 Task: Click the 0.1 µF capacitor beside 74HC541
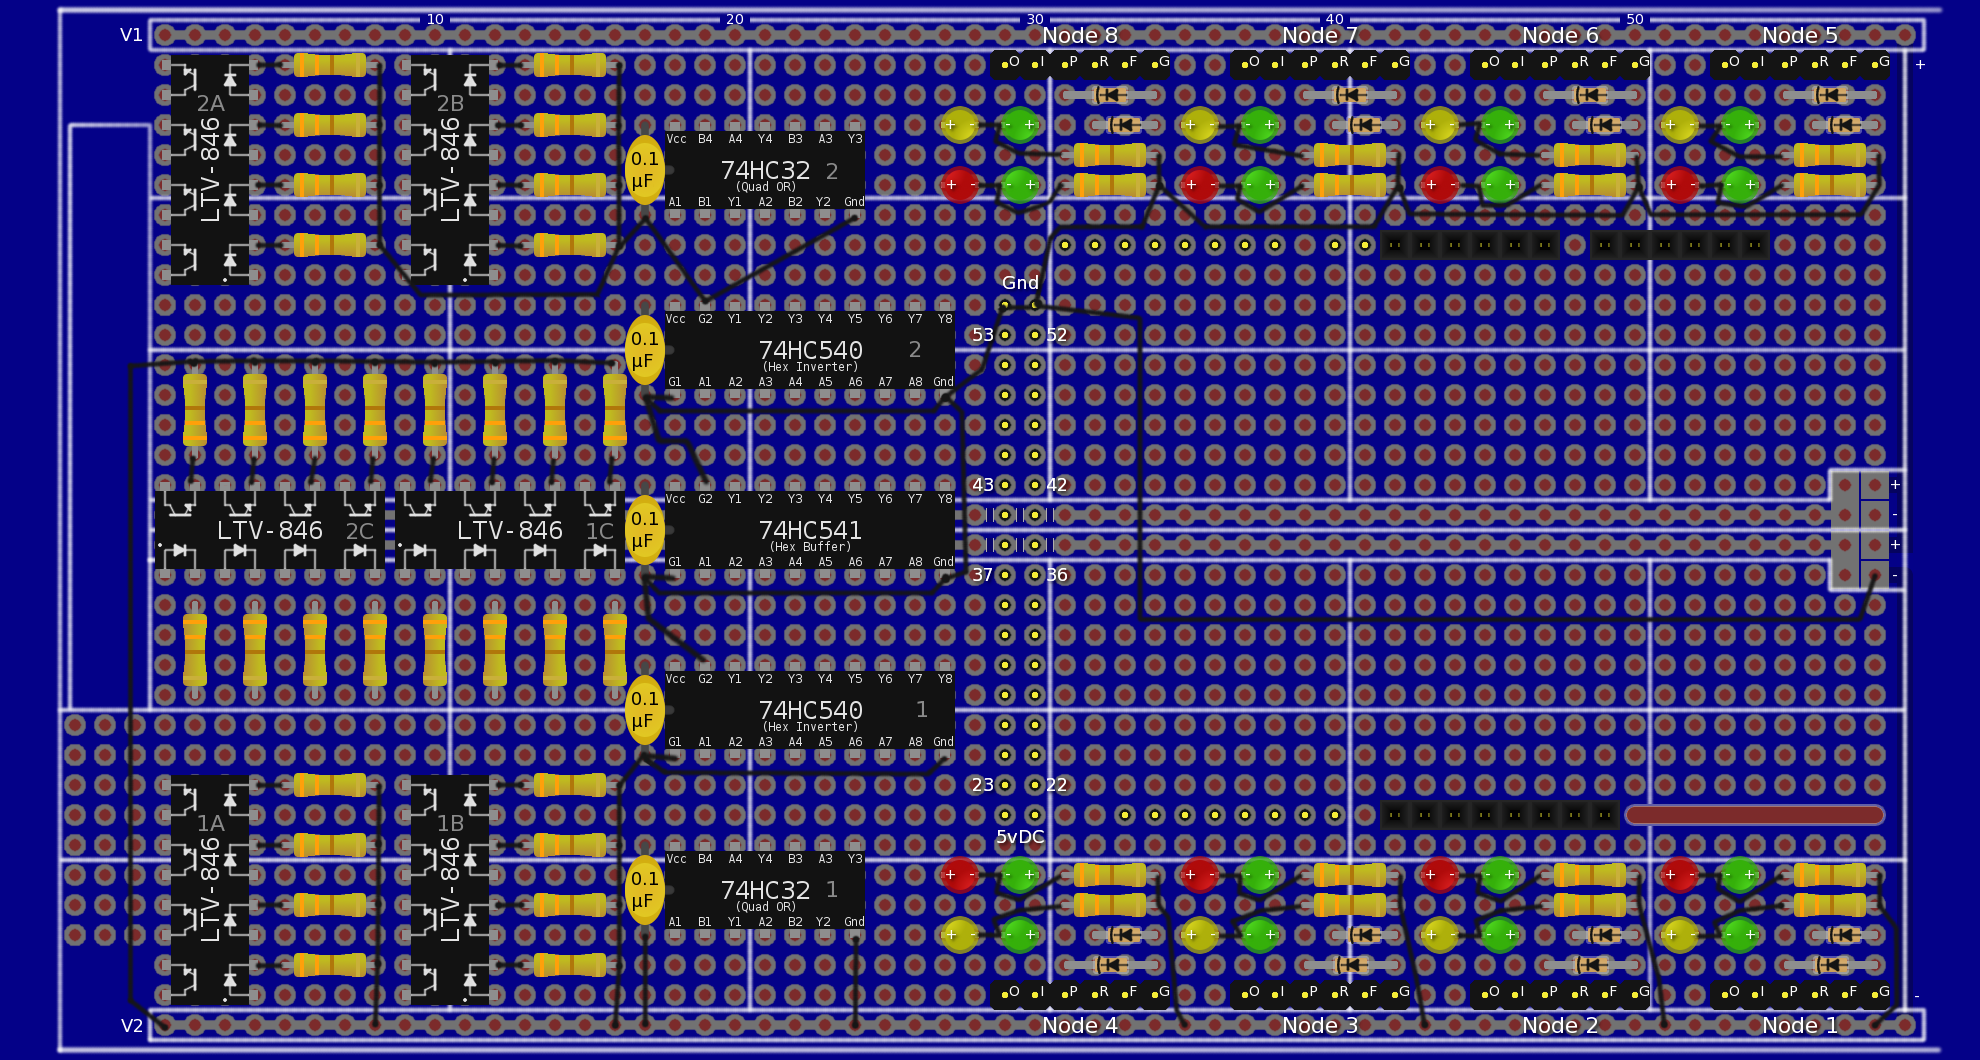(x=644, y=530)
